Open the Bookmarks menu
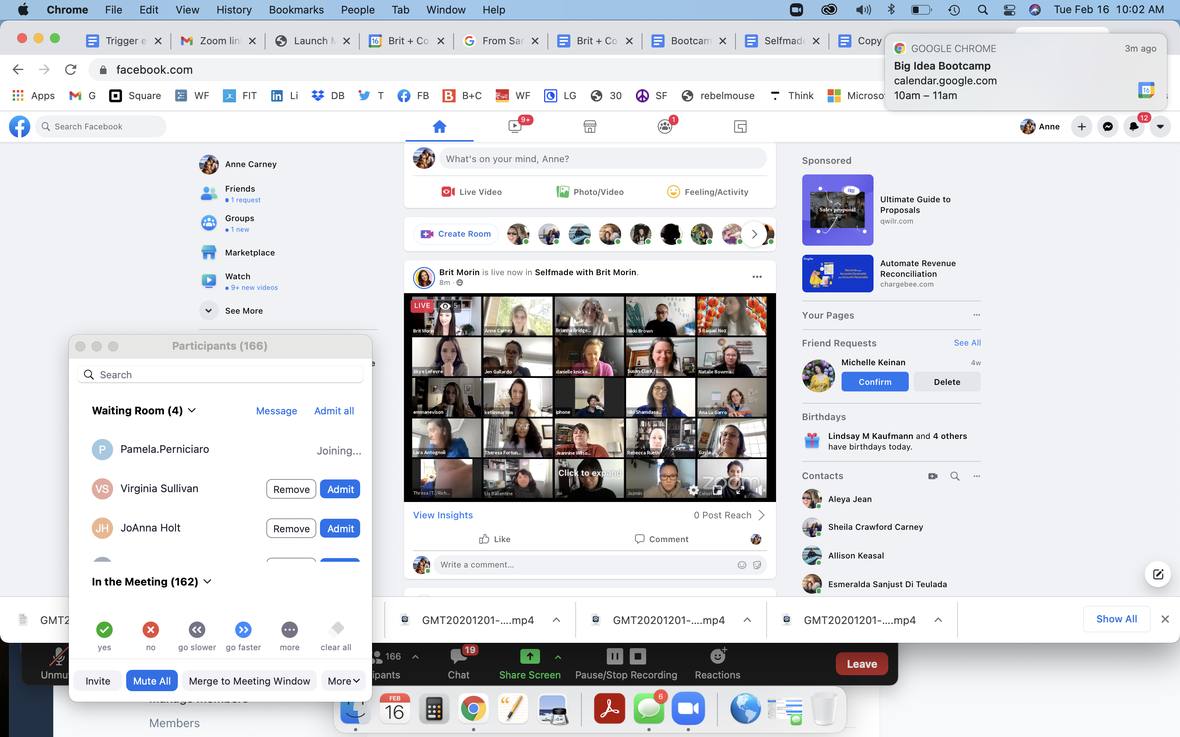This screenshot has height=737, width=1180. click(x=297, y=10)
